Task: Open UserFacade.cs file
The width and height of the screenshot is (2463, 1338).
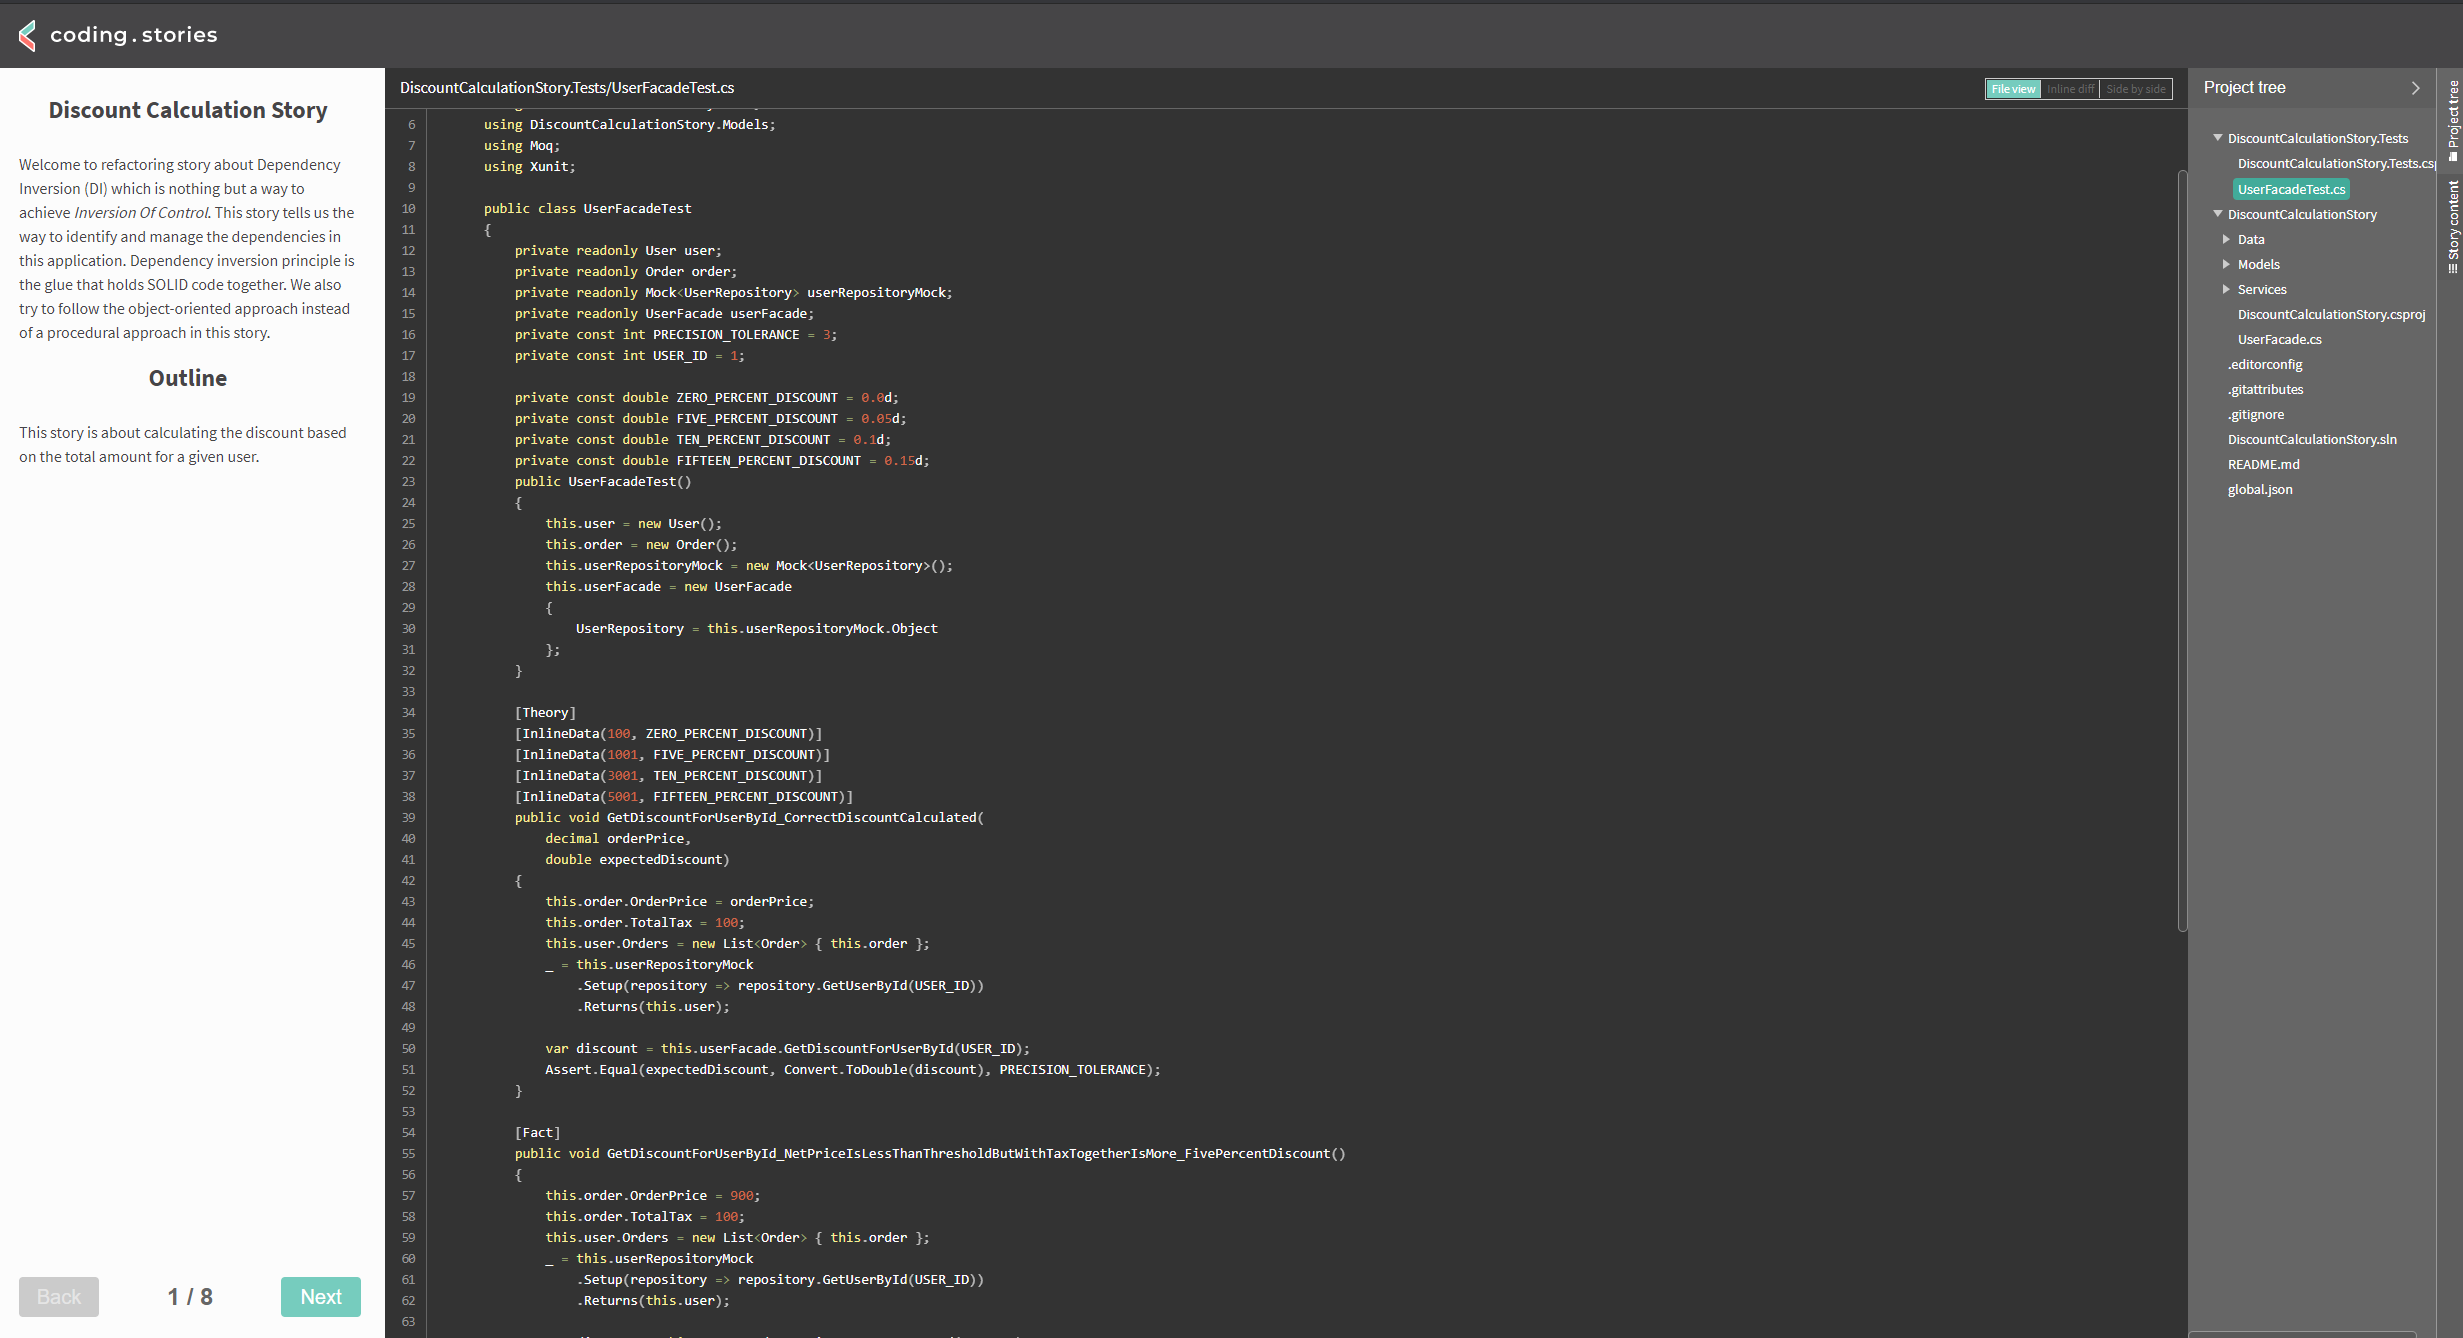Action: click(2279, 339)
